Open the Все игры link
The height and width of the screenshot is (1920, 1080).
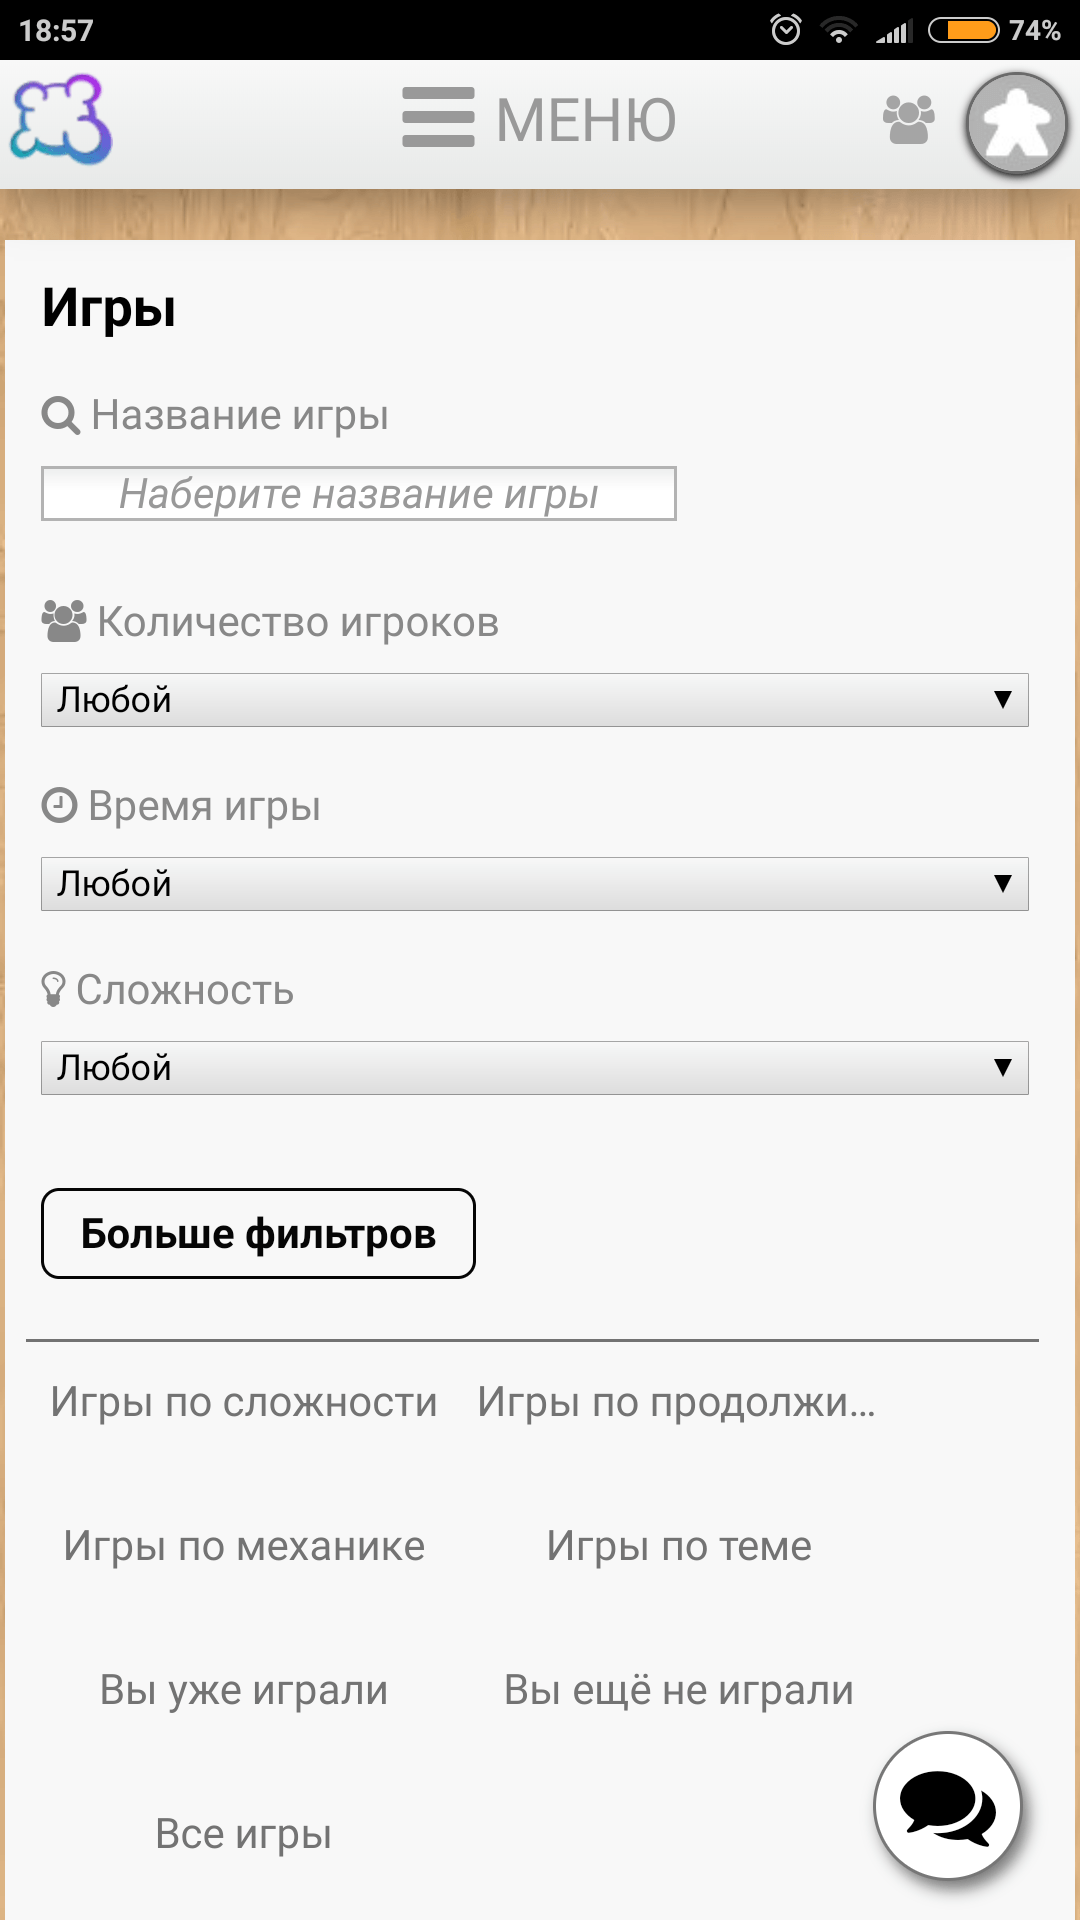(x=244, y=1834)
